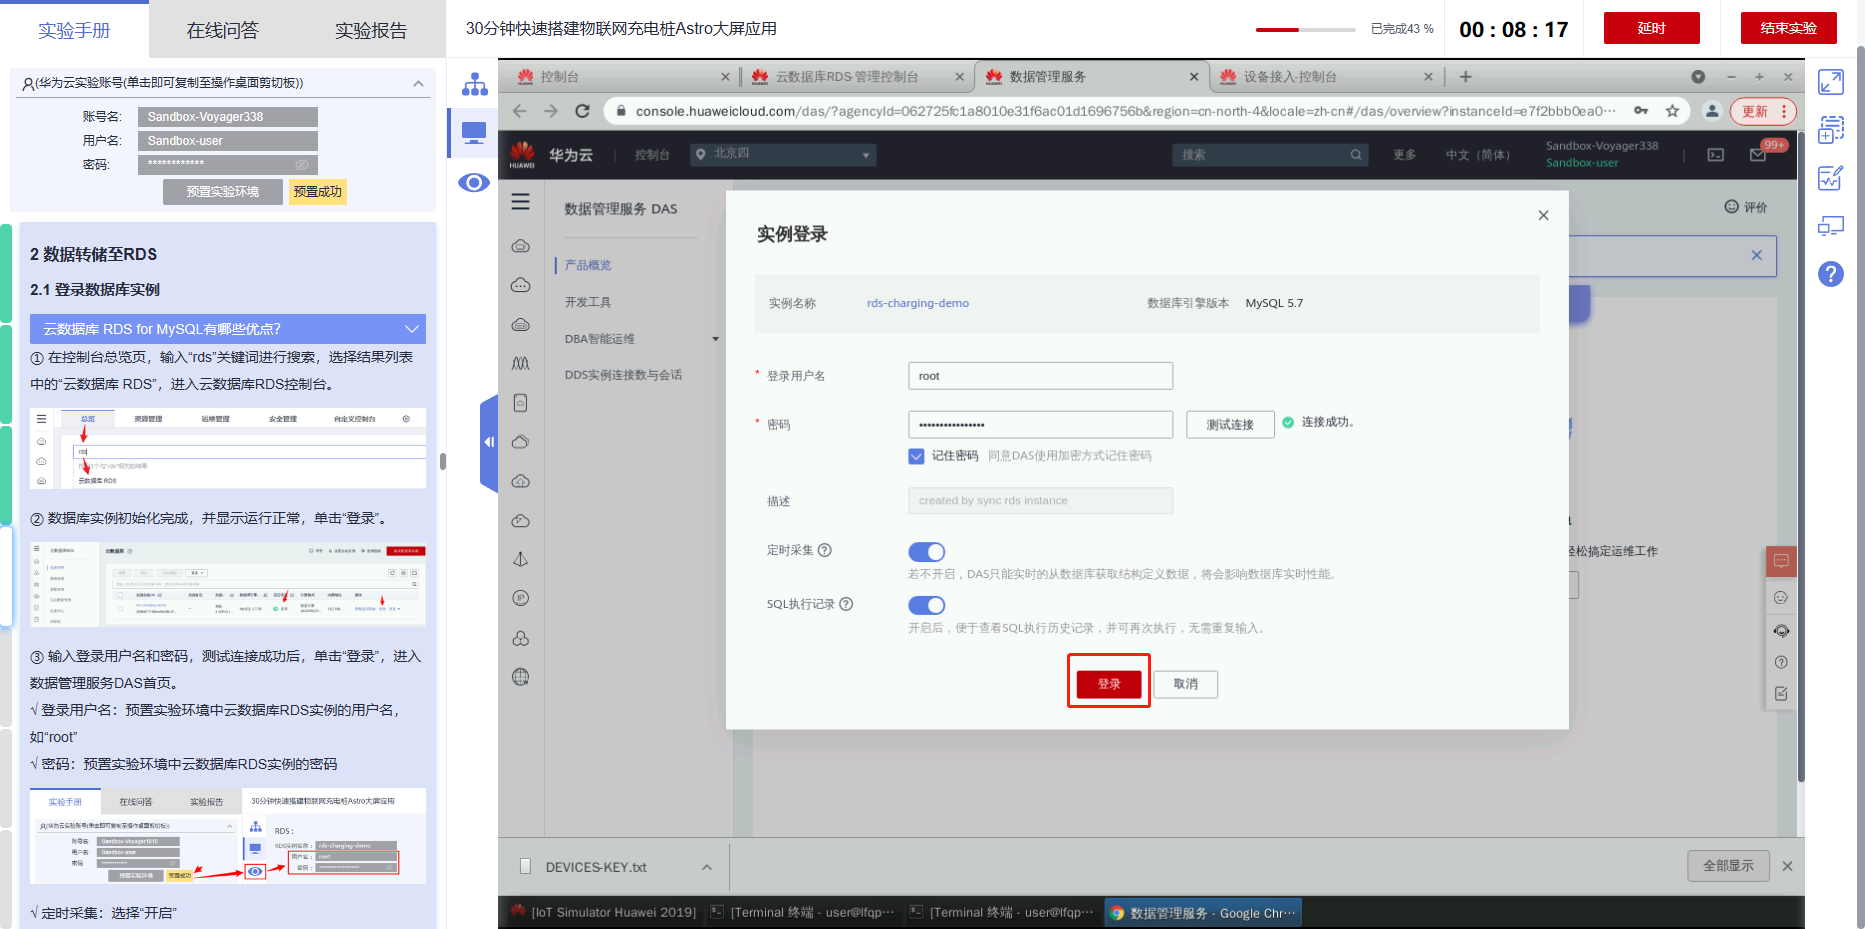Image resolution: width=1865 pixels, height=929 pixels.
Task: Open the 北京四 region dropdown
Action: coord(784,154)
